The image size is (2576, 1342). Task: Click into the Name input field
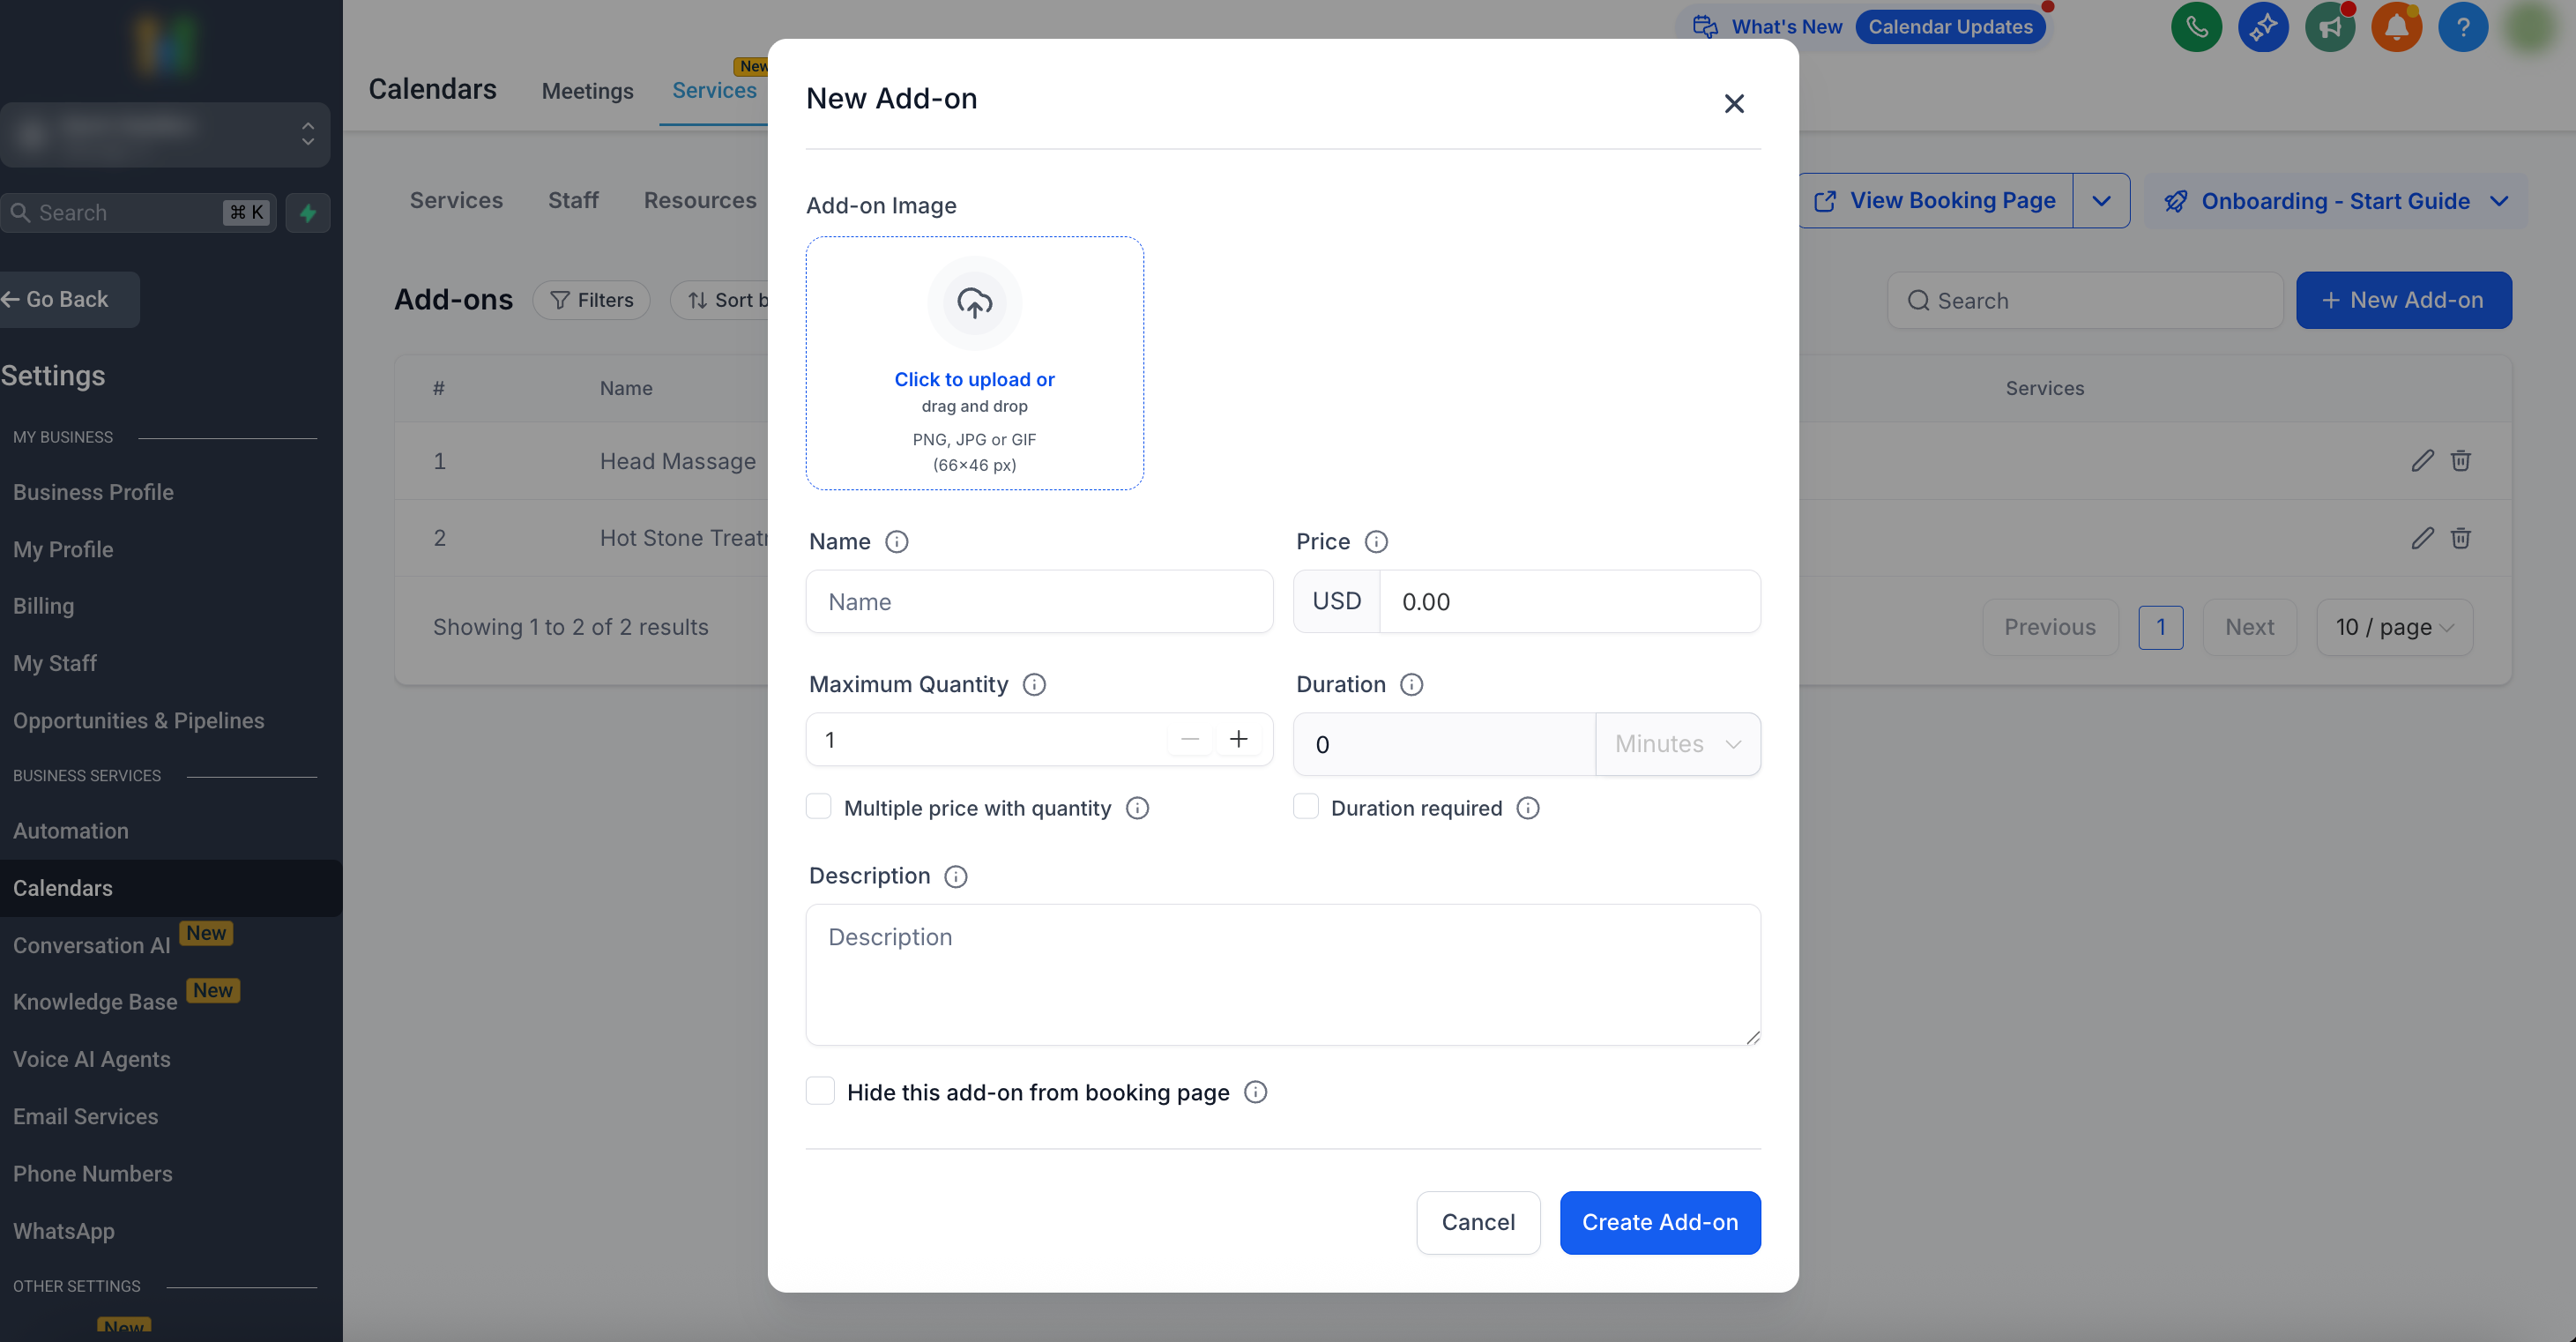[x=1038, y=602]
